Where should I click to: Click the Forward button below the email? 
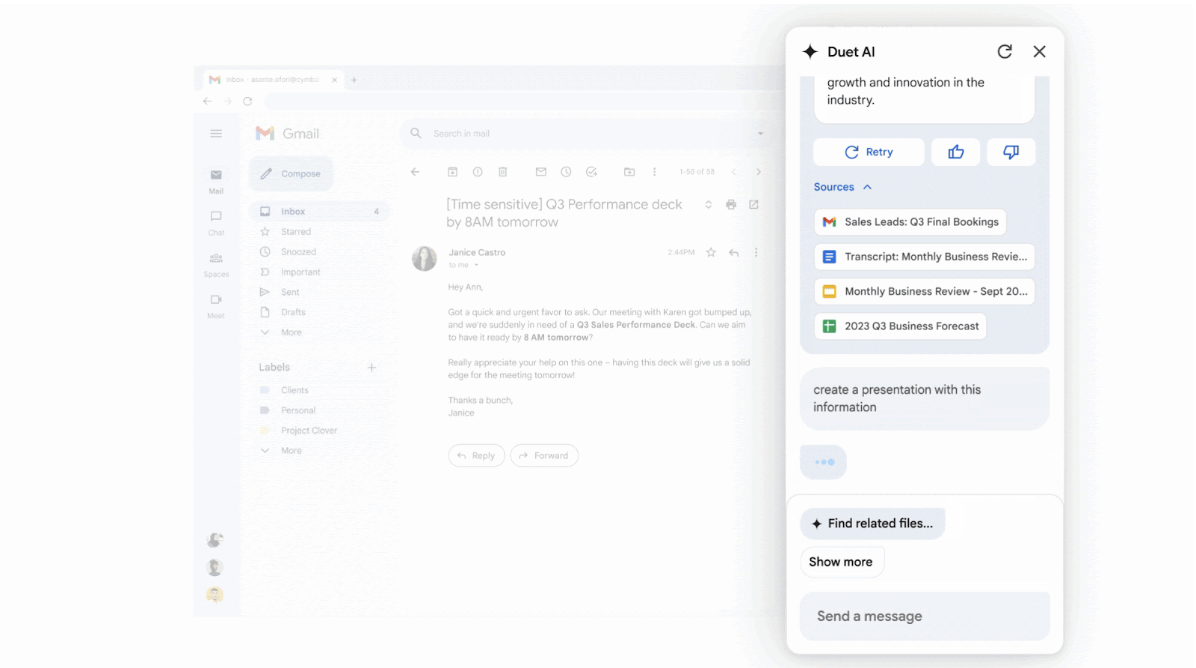tap(544, 455)
